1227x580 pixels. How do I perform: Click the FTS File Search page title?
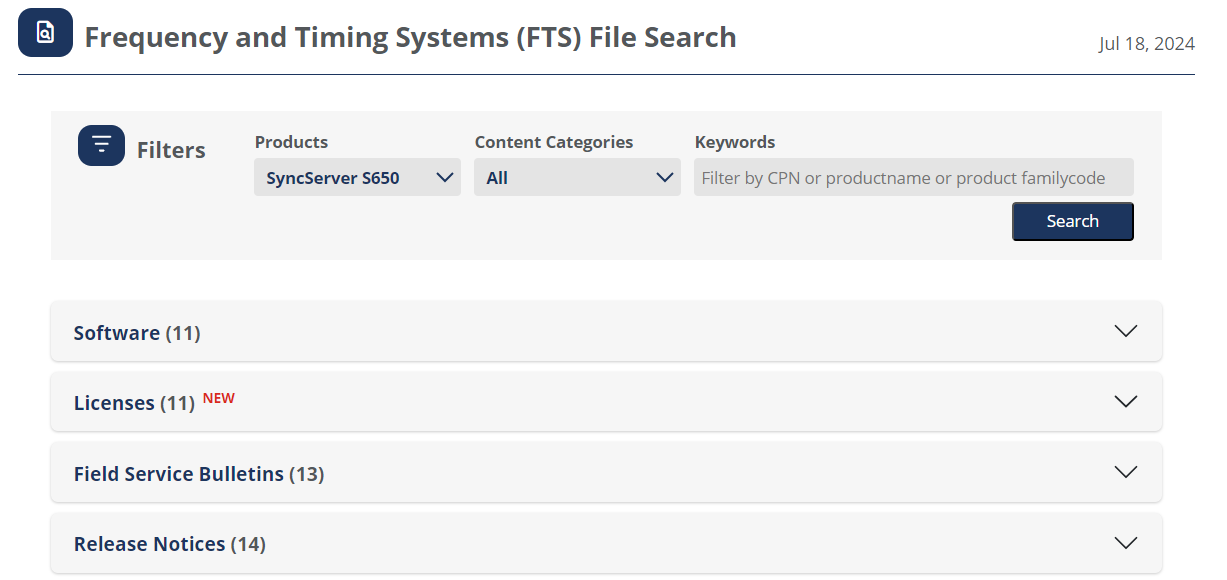(x=410, y=38)
